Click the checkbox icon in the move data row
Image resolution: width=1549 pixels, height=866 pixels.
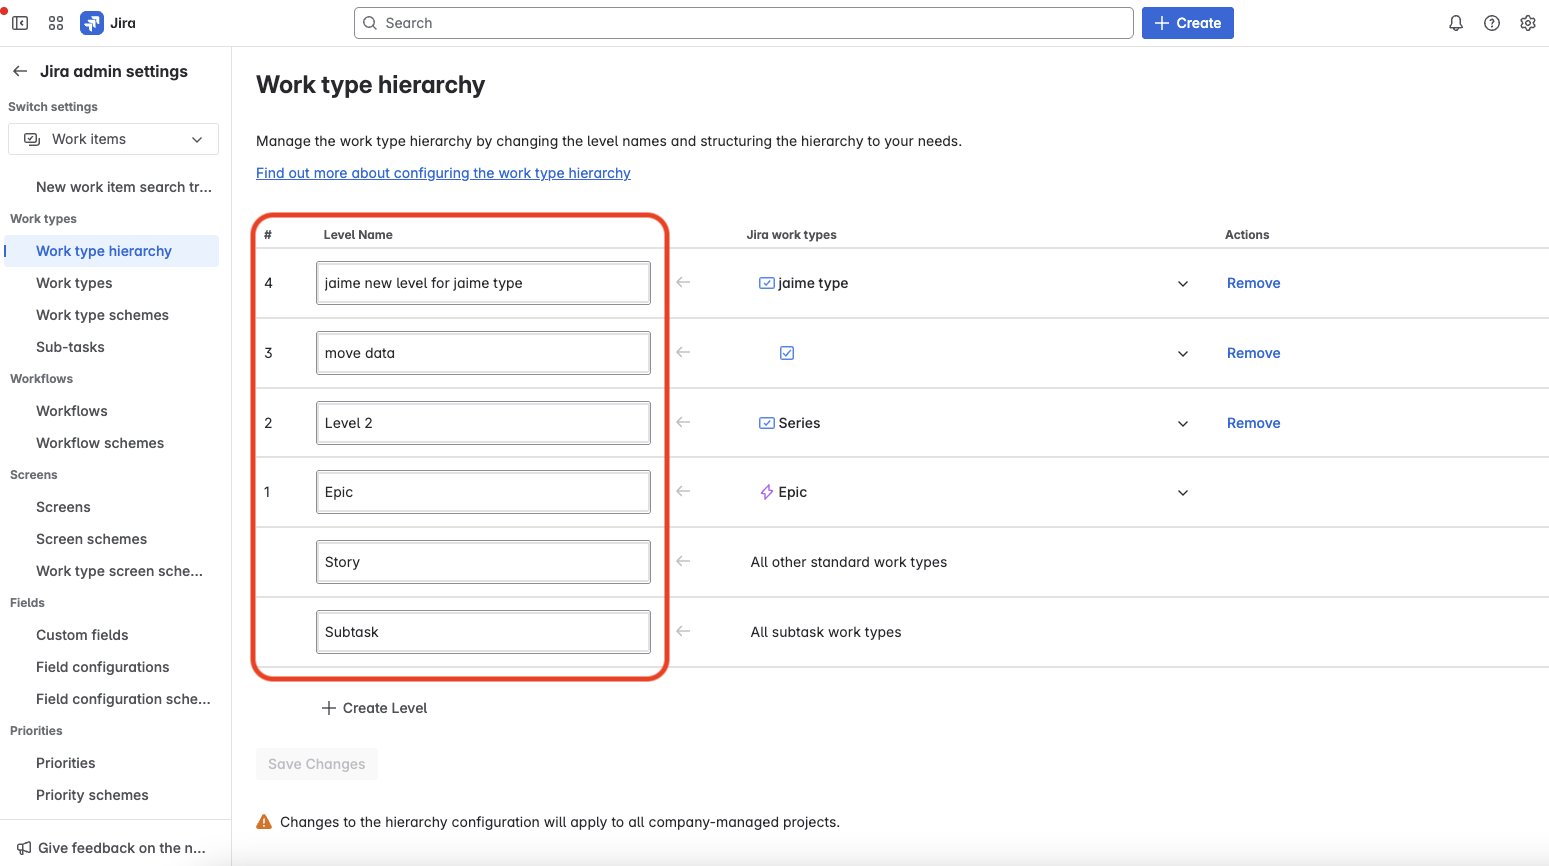click(x=787, y=352)
